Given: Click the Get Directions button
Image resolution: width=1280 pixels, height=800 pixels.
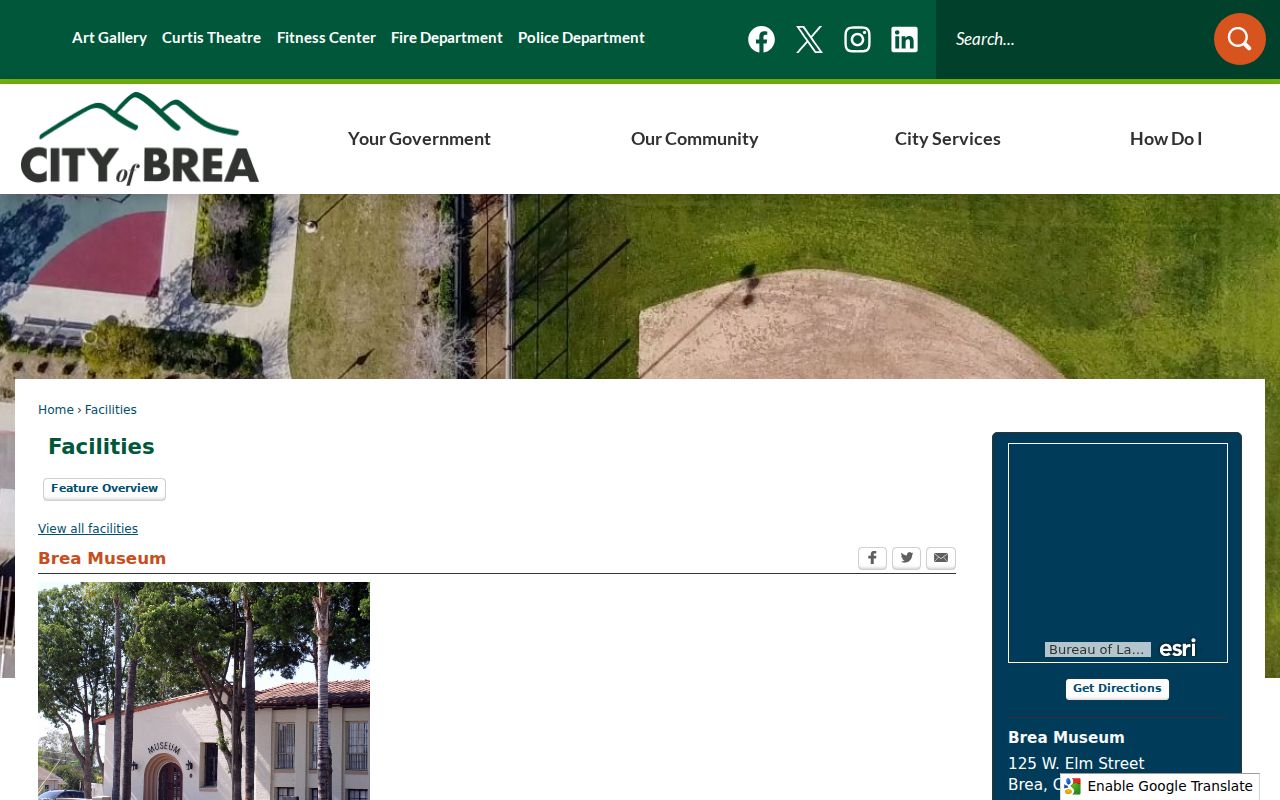Looking at the screenshot, I should 1117,689.
